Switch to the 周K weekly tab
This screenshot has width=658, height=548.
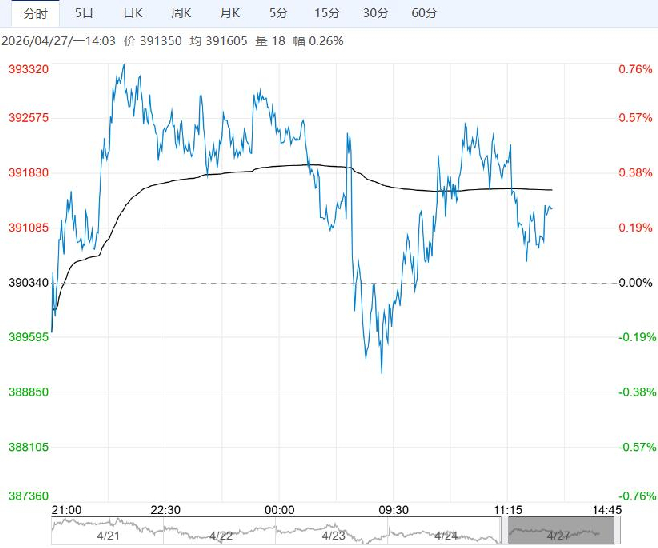(x=181, y=13)
